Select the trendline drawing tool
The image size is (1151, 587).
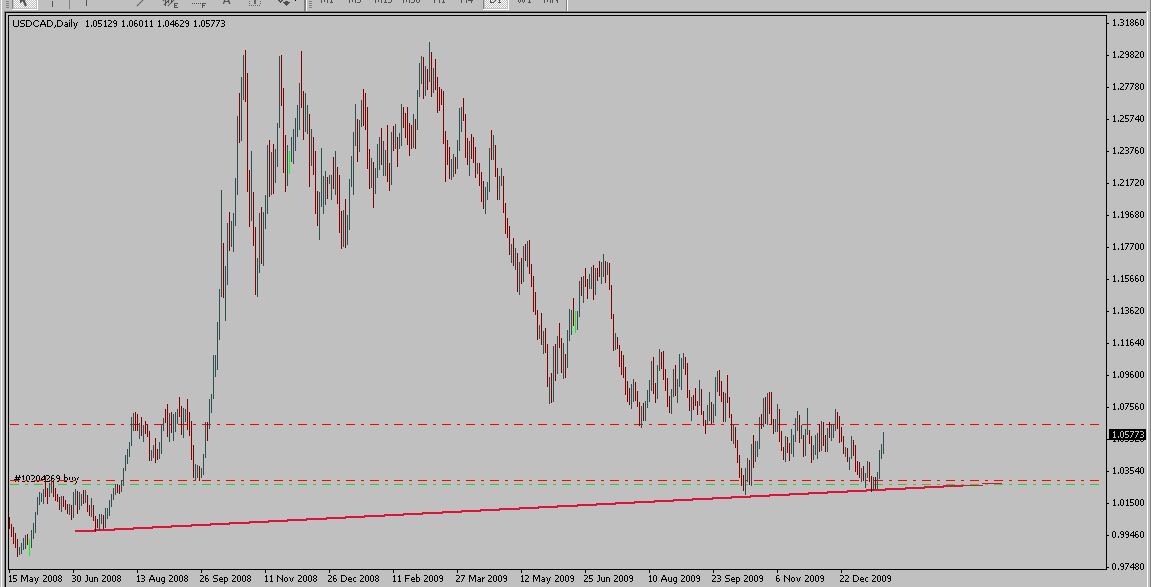point(140,3)
